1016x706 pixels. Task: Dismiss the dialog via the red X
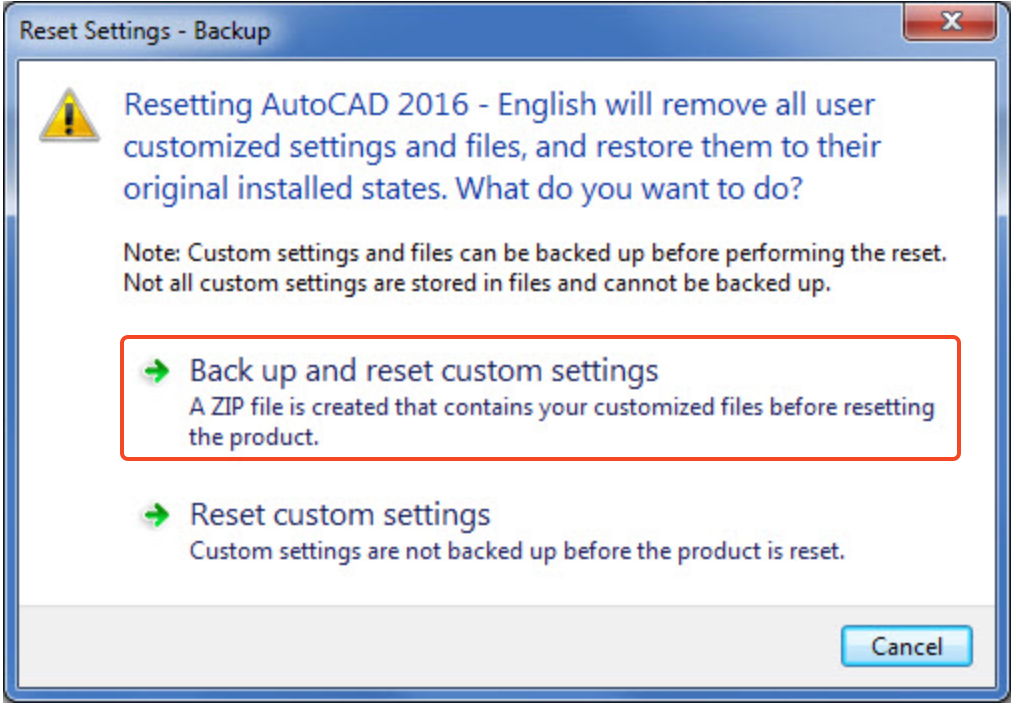949,20
